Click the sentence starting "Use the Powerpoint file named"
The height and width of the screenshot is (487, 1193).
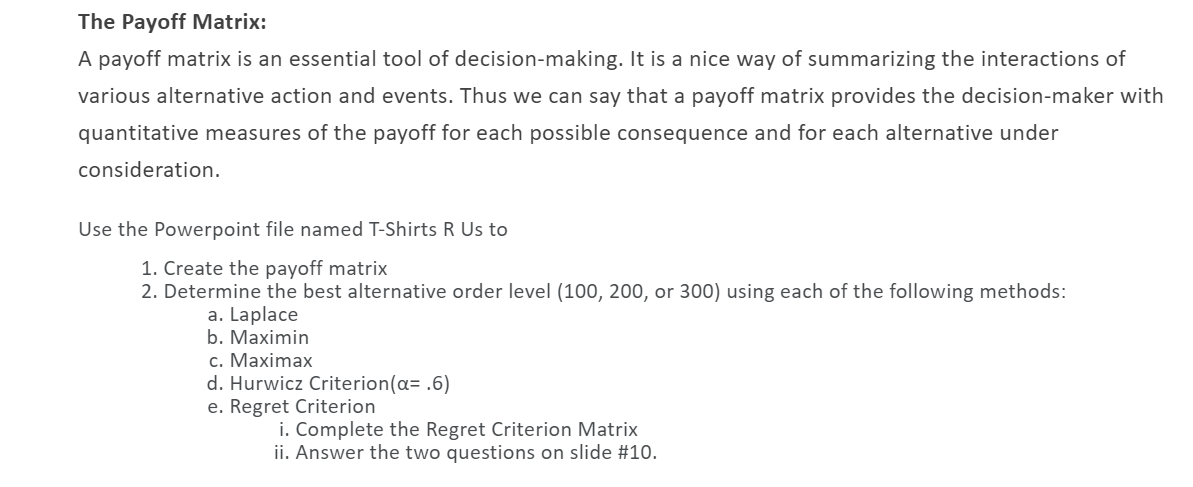click(293, 229)
